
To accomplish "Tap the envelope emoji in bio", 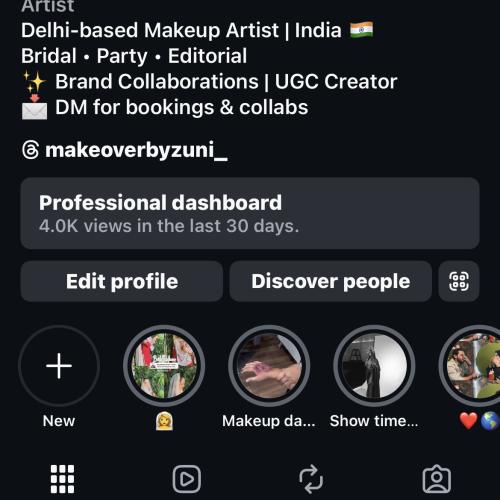I will pos(34,107).
